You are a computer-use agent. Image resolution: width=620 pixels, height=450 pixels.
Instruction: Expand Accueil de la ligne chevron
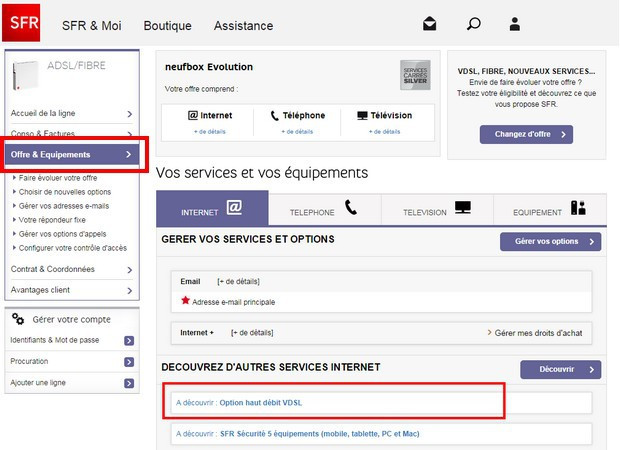[x=130, y=114]
